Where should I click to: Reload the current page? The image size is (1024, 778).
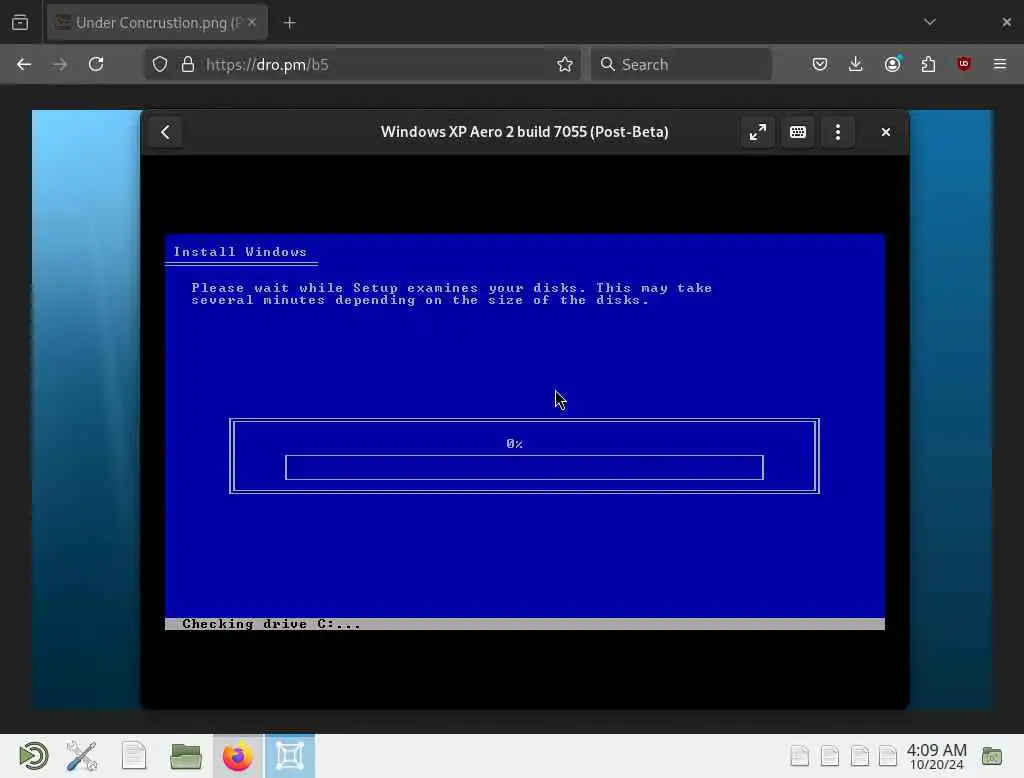tap(96, 64)
